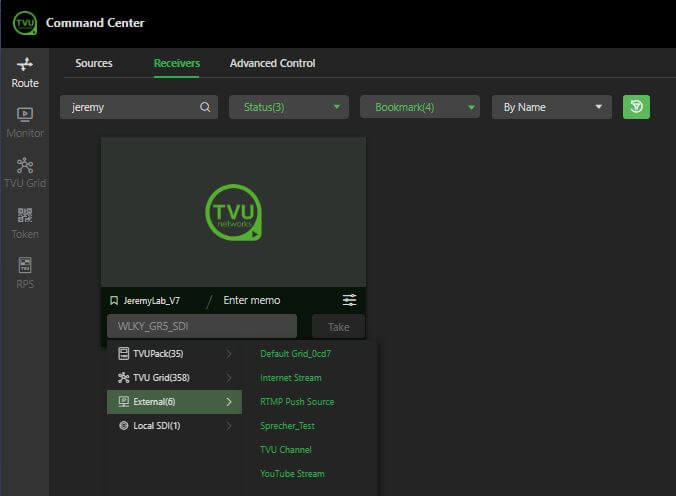
Task: Click the jeremy search field
Action: (139, 107)
